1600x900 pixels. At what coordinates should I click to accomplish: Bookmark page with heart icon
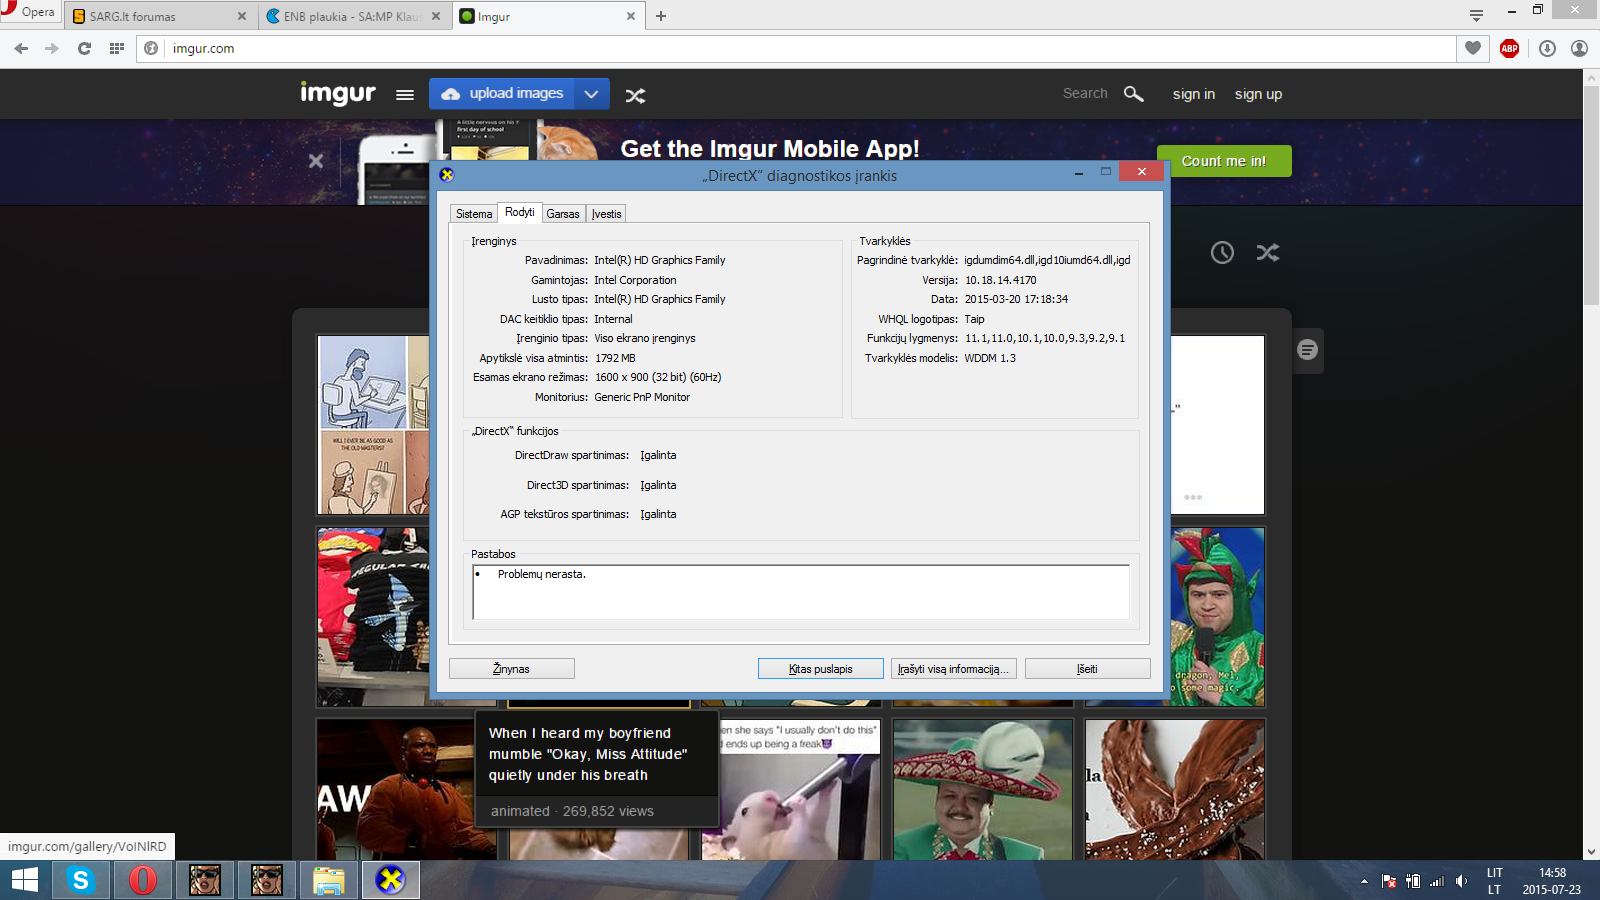tap(1473, 48)
